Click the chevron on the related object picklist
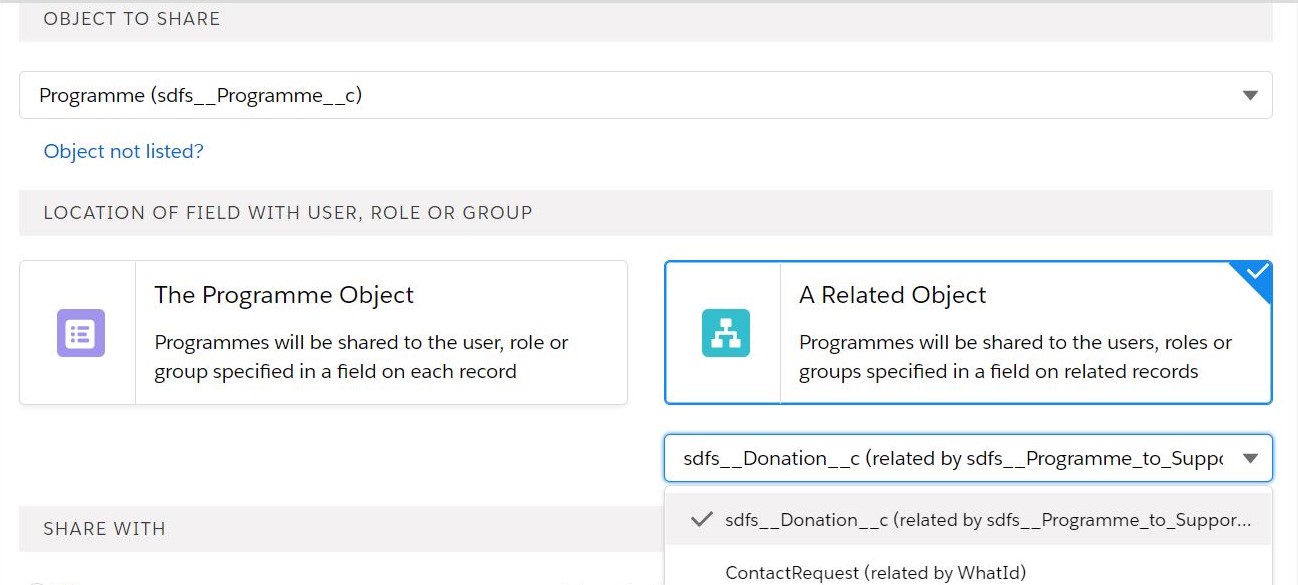The image size is (1298, 585). click(x=1249, y=457)
